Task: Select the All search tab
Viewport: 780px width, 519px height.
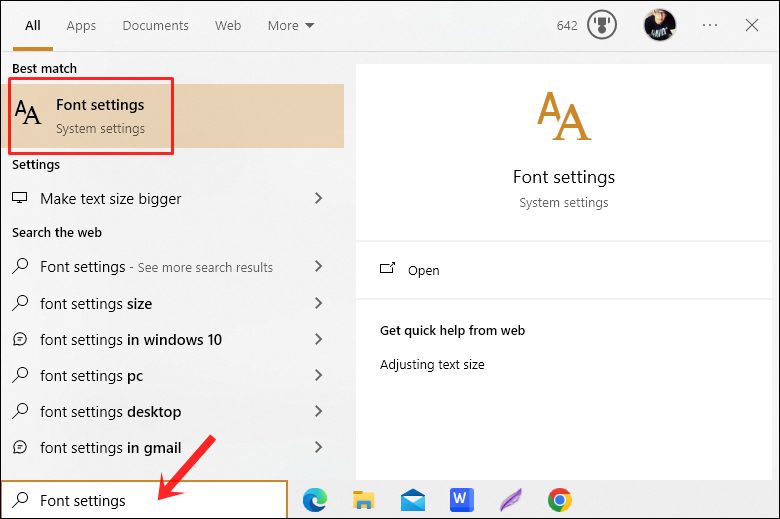Action: pos(33,25)
